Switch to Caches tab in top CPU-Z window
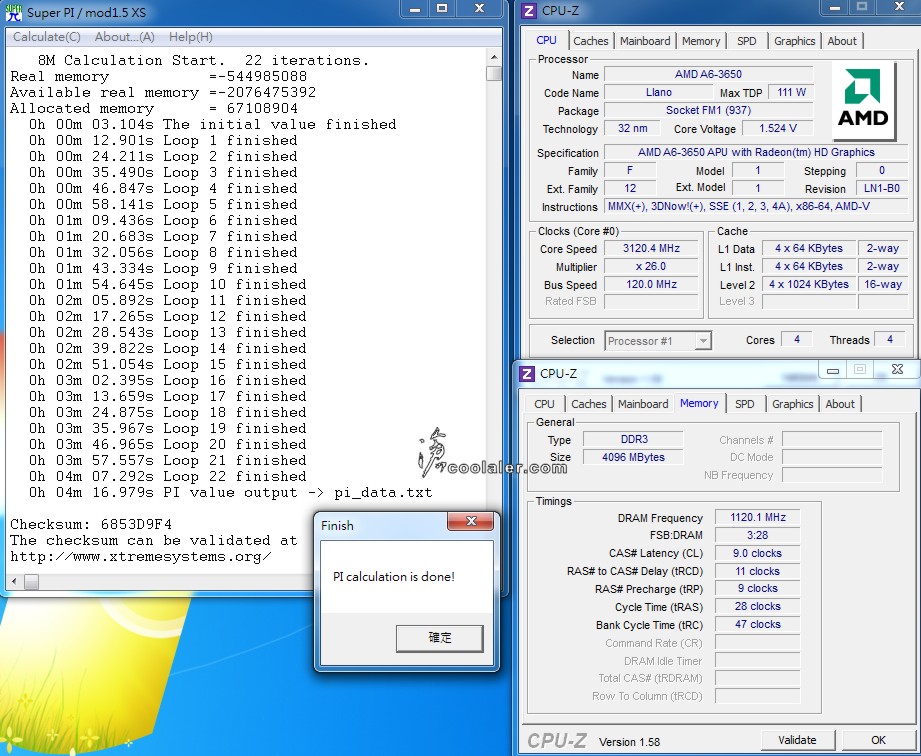Viewport: 921px width, 756px height. (591, 41)
